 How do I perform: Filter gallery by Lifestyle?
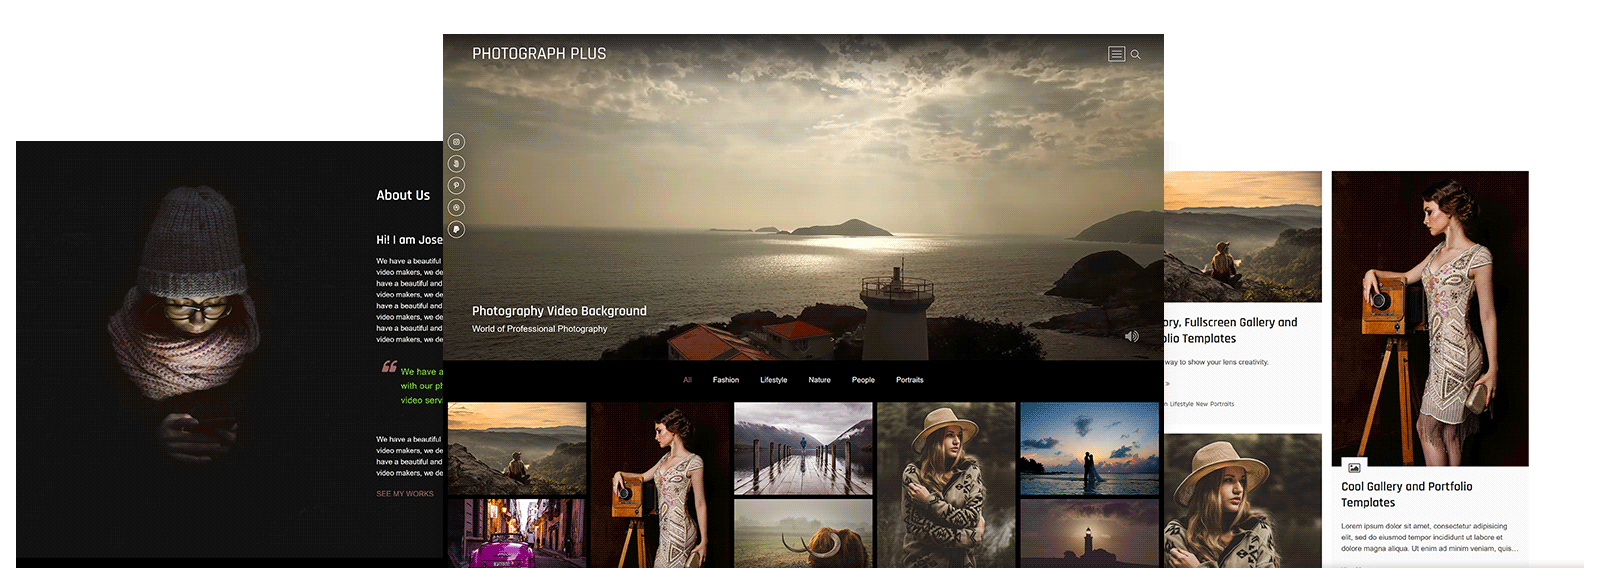tap(773, 380)
